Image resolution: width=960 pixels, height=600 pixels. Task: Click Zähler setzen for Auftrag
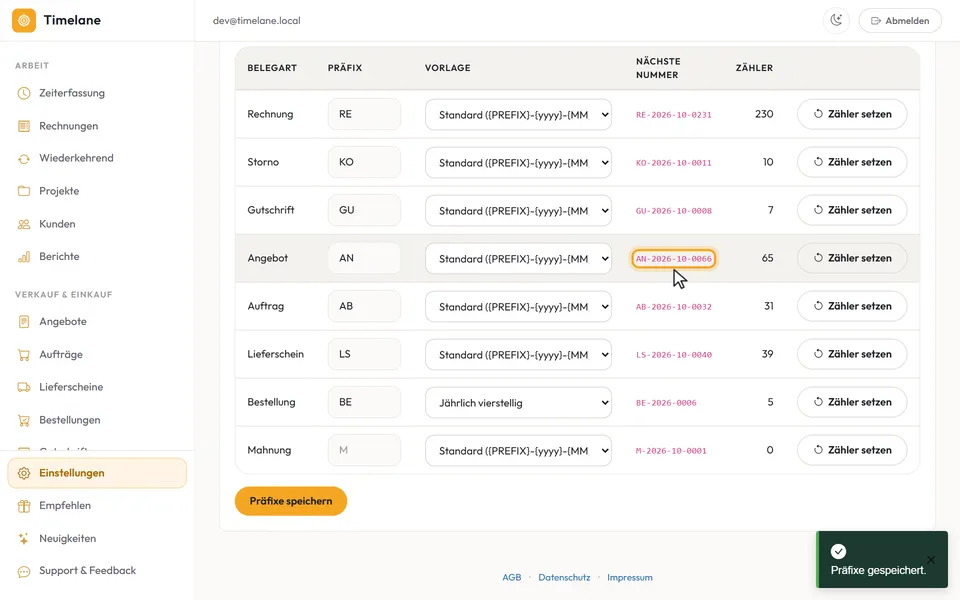point(852,306)
